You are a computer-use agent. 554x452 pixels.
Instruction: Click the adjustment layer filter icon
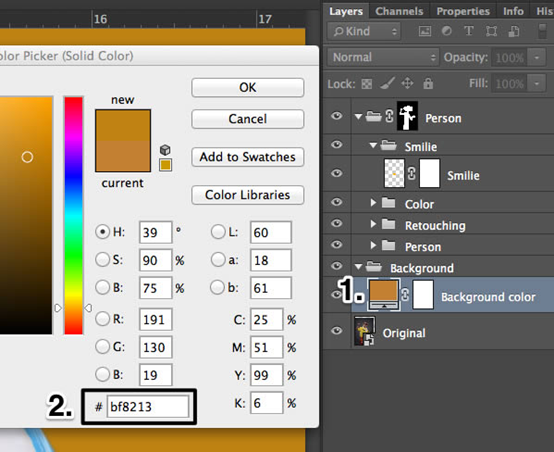(x=447, y=31)
